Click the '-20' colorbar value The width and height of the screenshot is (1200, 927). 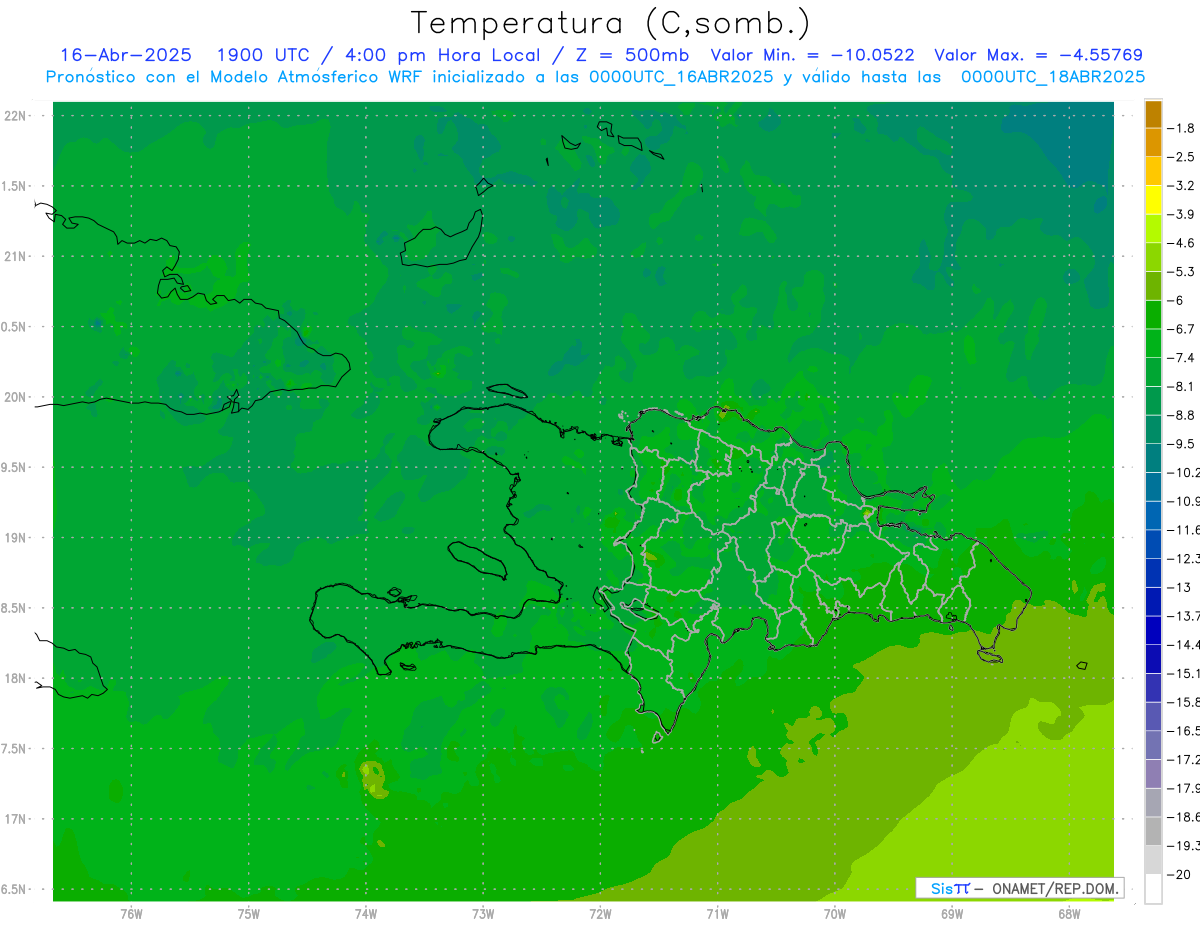point(1179,875)
